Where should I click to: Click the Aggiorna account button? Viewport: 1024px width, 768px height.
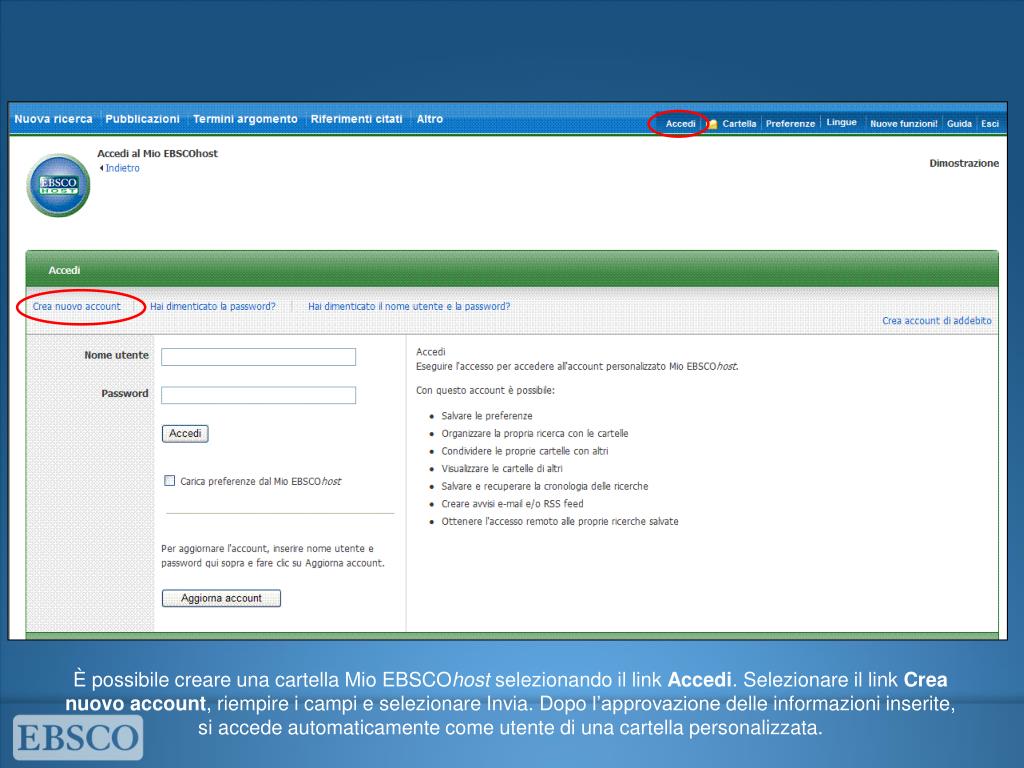[x=221, y=598]
